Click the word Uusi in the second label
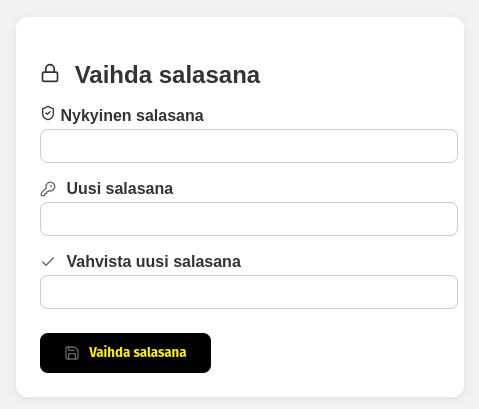Screen dimensions: 479x409 click(84, 188)
